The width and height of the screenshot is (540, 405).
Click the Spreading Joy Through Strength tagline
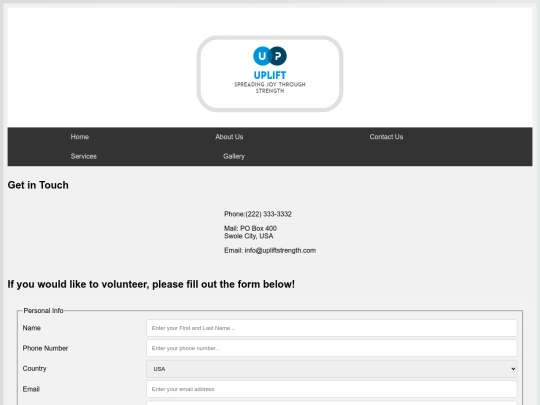tap(270, 87)
